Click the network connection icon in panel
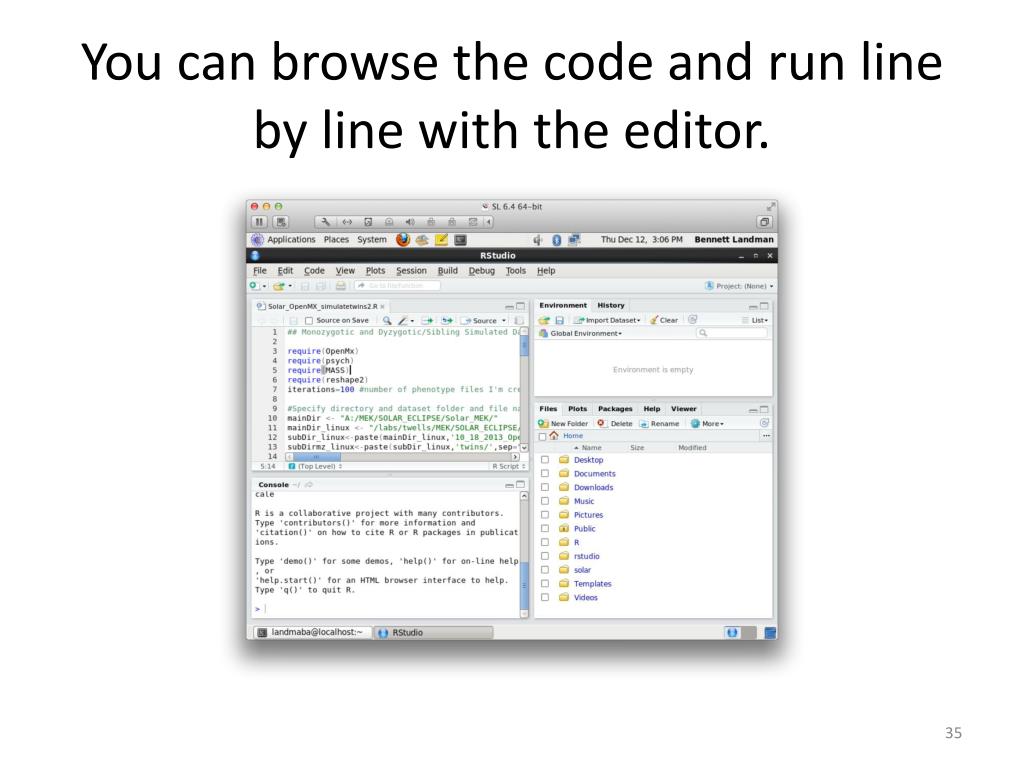 pyautogui.click(x=574, y=240)
